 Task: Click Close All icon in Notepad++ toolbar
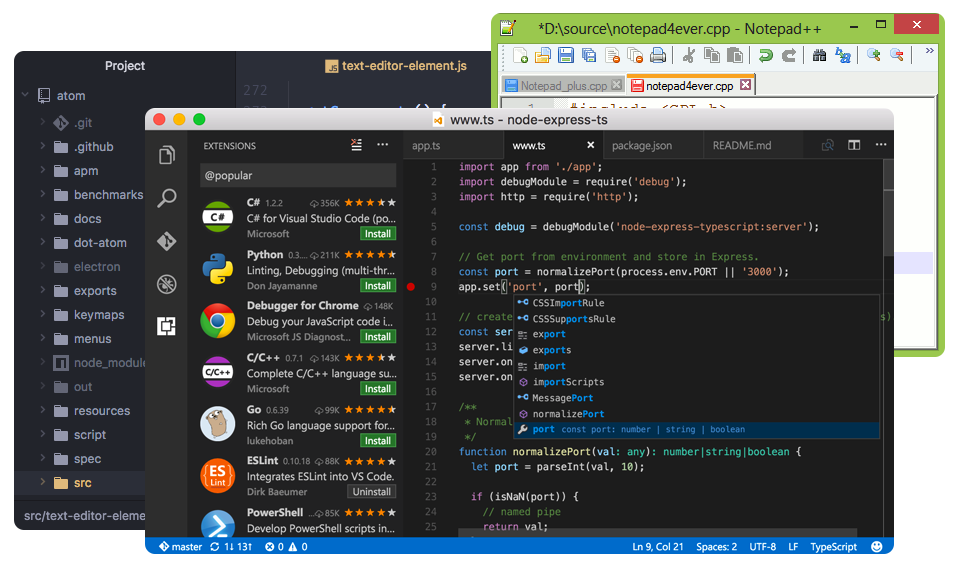(x=635, y=56)
